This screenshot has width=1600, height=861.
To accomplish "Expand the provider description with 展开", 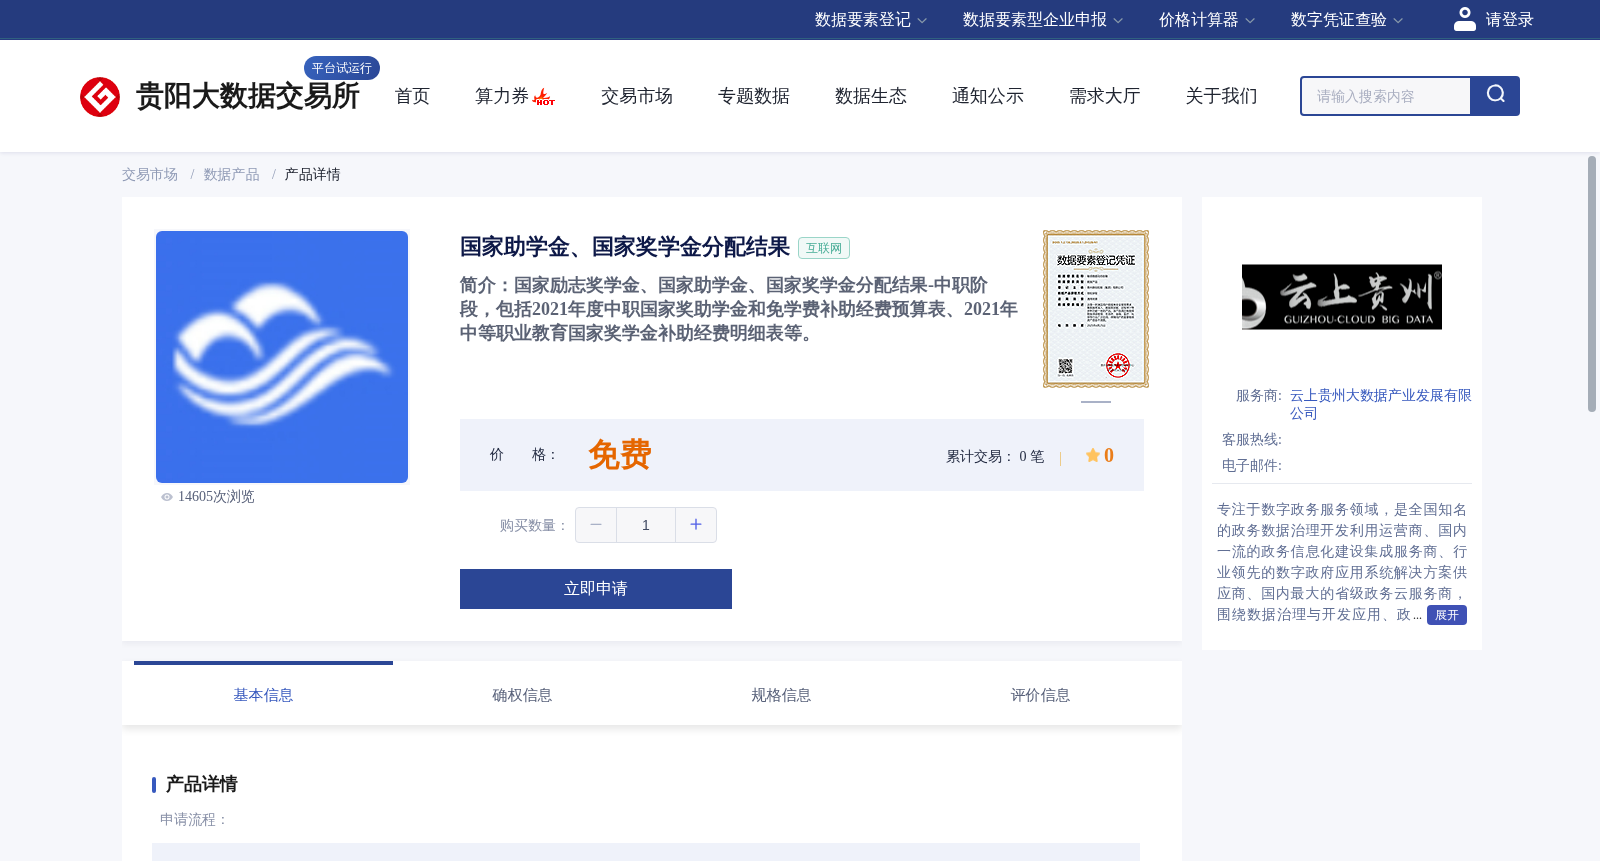I will point(1447,615).
